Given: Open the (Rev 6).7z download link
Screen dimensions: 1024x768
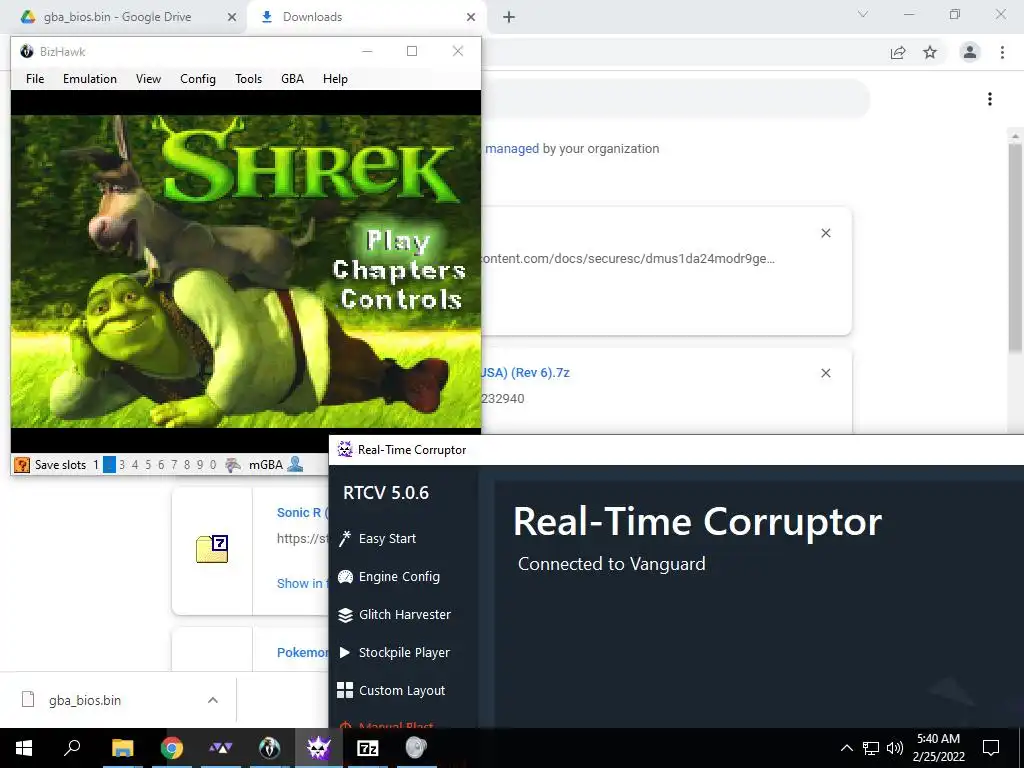Looking at the screenshot, I should [526, 373].
